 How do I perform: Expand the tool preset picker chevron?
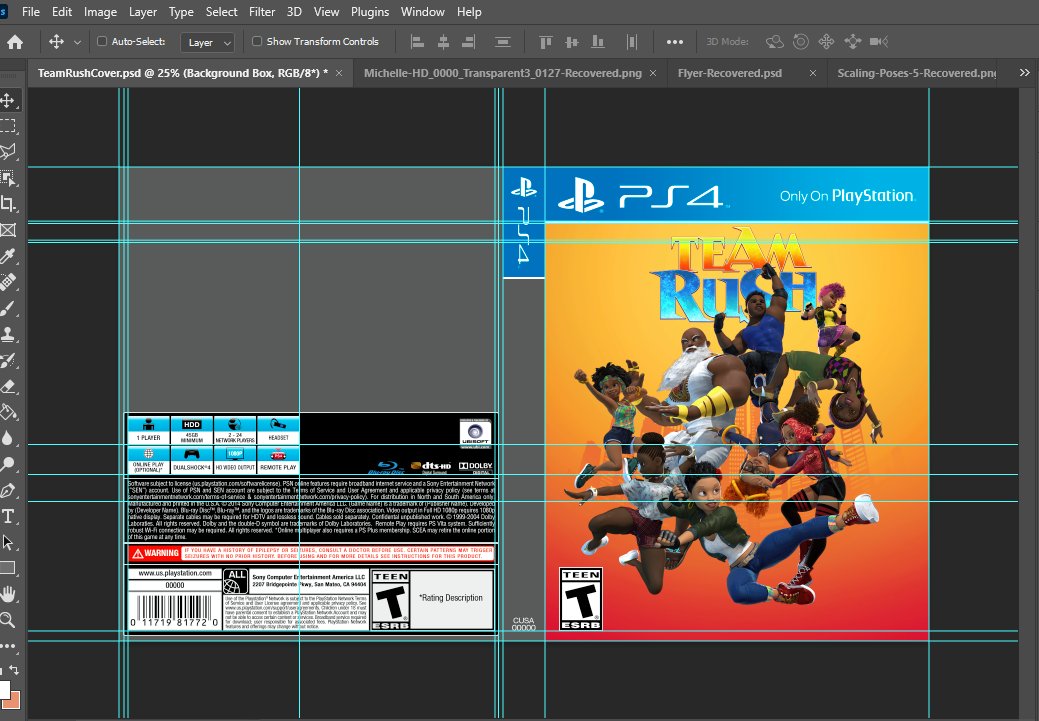point(78,42)
